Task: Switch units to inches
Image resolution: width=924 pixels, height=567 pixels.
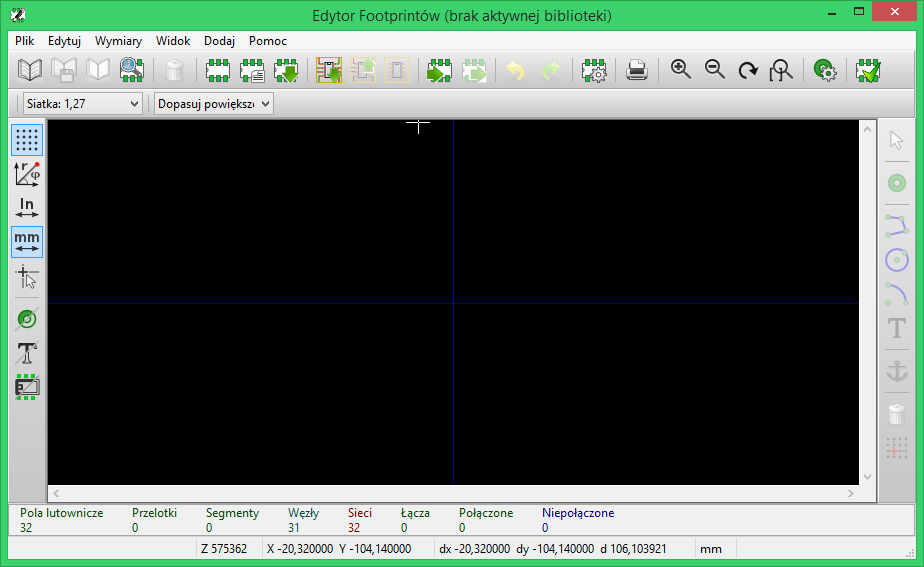Action: coord(27,208)
